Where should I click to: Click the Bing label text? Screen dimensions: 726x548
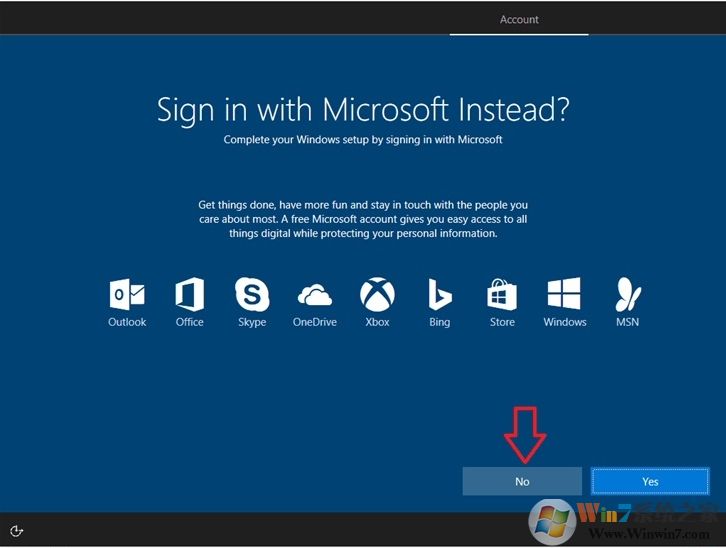[439, 322]
